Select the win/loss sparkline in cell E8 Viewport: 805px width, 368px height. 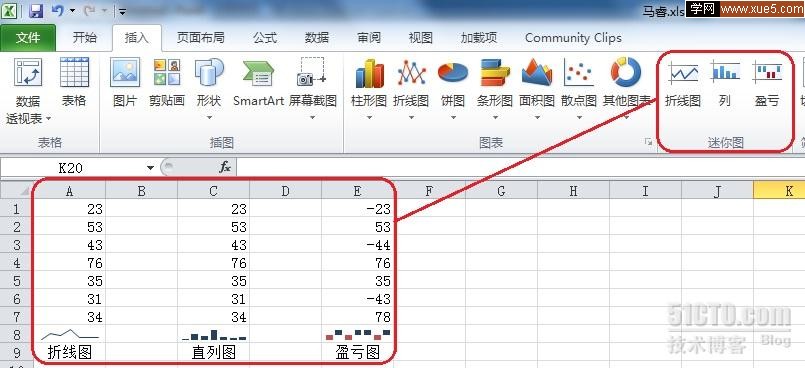point(358,334)
